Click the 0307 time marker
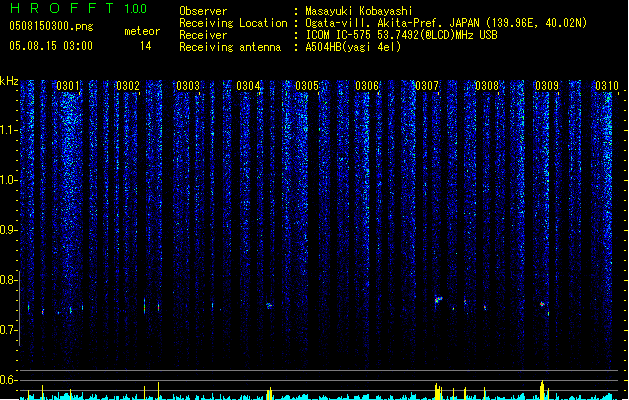 tap(427, 86)
